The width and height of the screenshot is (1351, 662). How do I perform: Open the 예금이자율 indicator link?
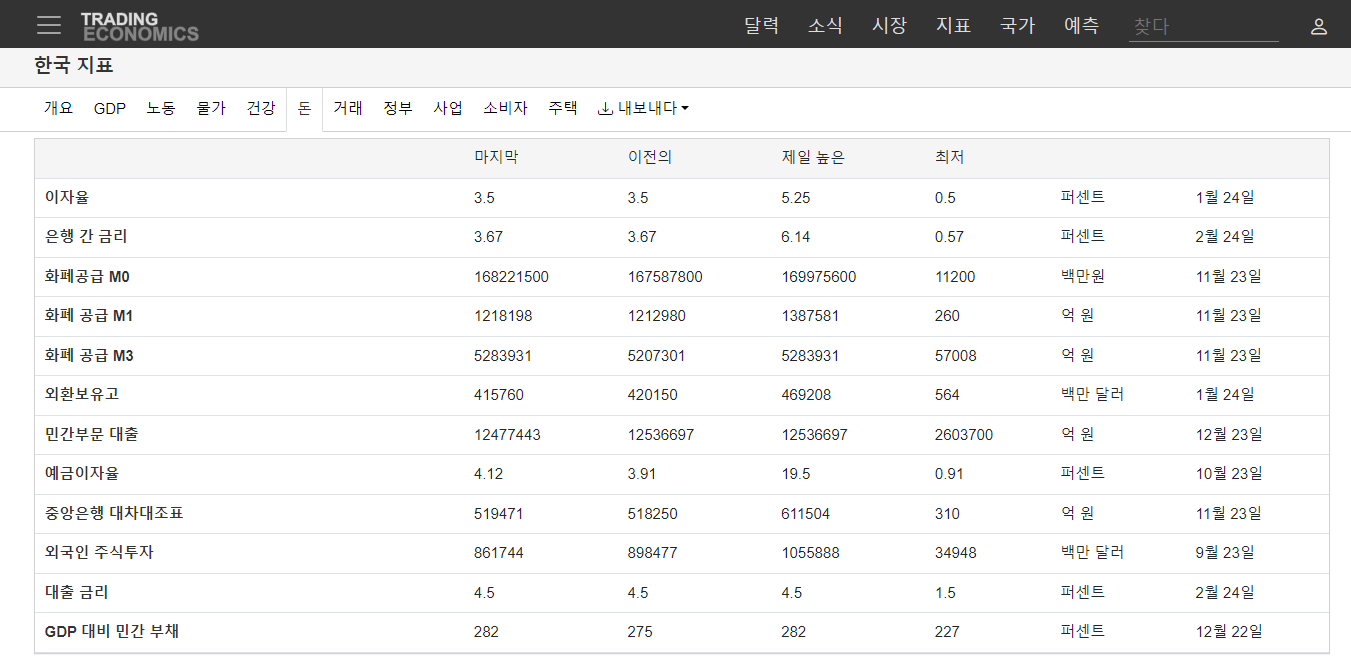(x=81, y=474)
